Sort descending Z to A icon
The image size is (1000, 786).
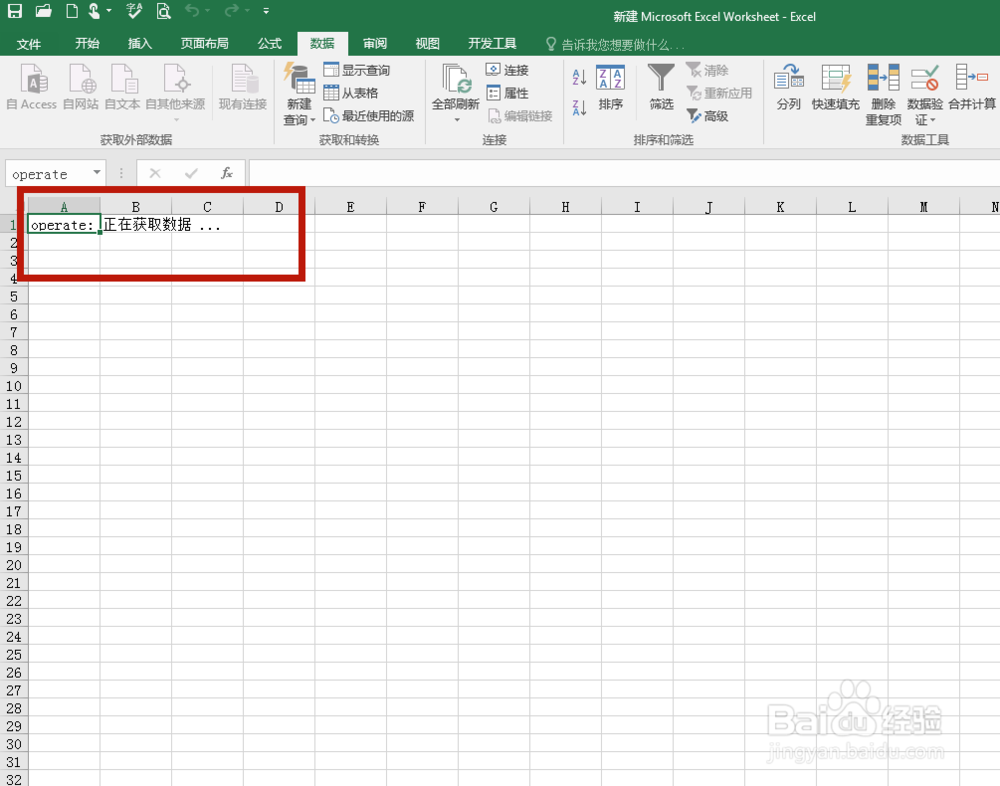pos(580,108)
